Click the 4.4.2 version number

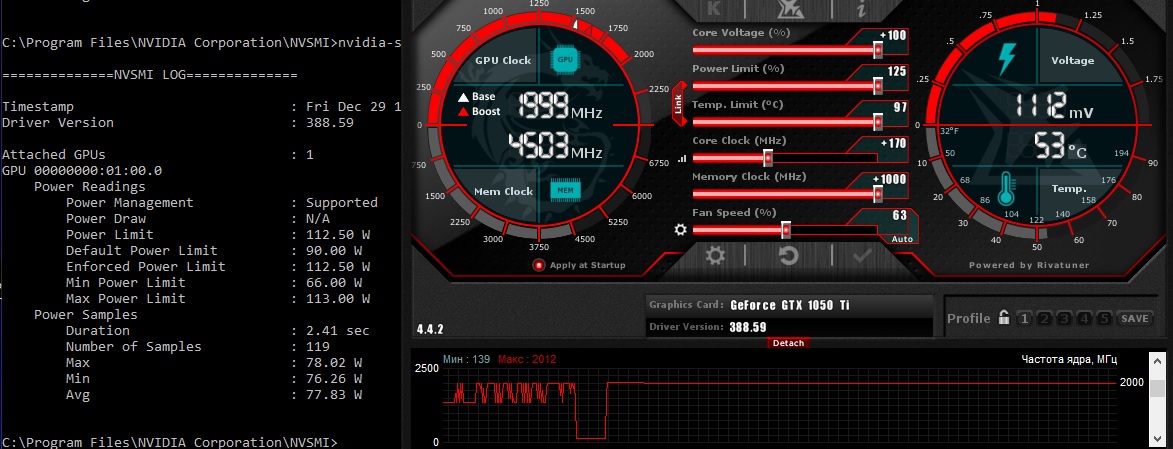429,329
